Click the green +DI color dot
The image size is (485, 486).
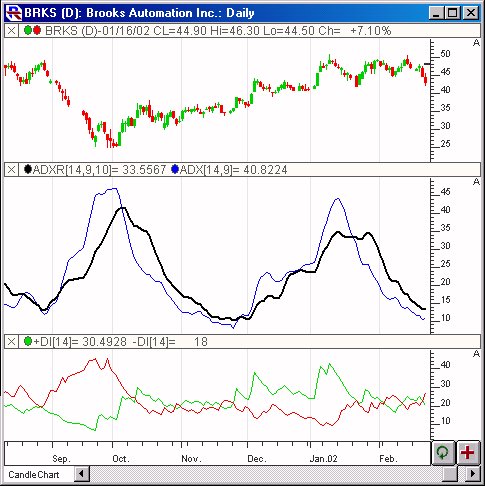tap(28, 341)
